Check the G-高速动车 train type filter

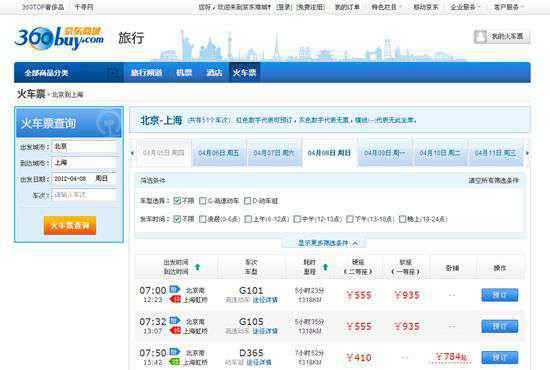tap(202, 201)
